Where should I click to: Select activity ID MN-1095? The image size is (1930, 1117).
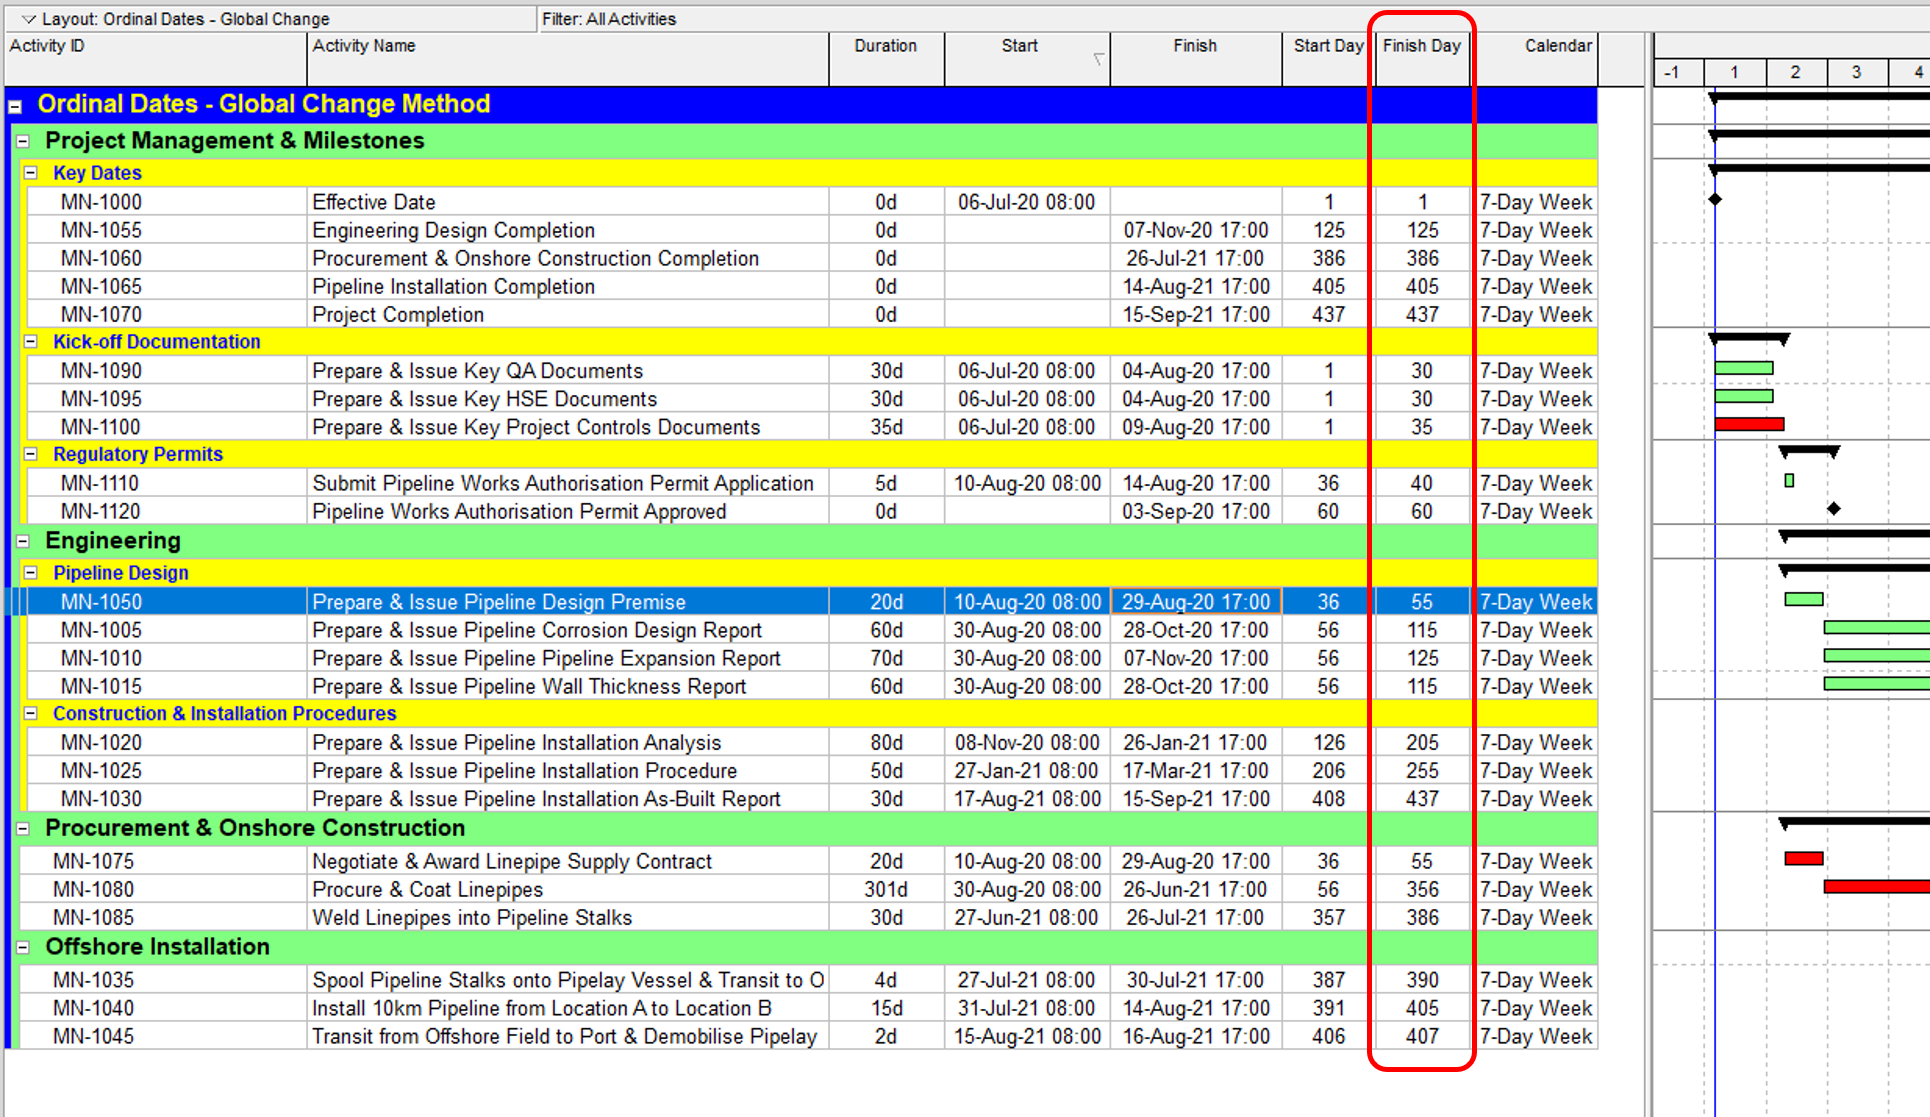100,399
